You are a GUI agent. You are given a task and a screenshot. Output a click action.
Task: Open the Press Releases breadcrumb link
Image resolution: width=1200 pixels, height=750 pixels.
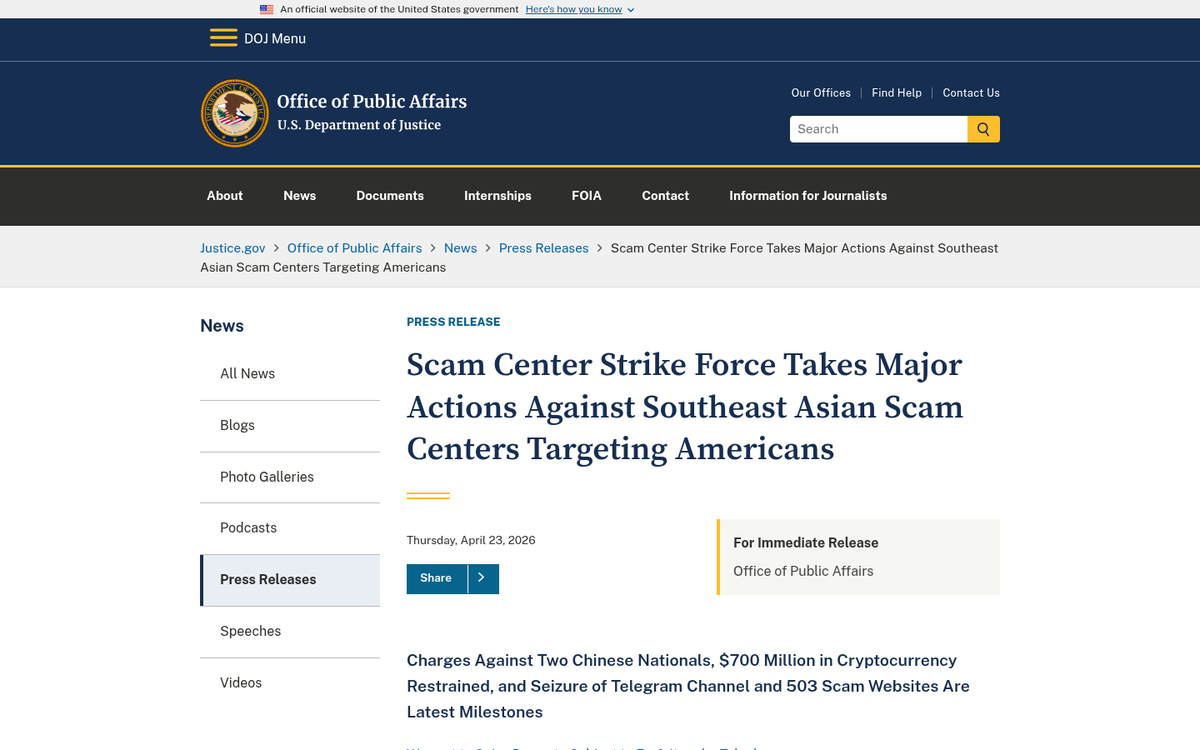(544, 248)
